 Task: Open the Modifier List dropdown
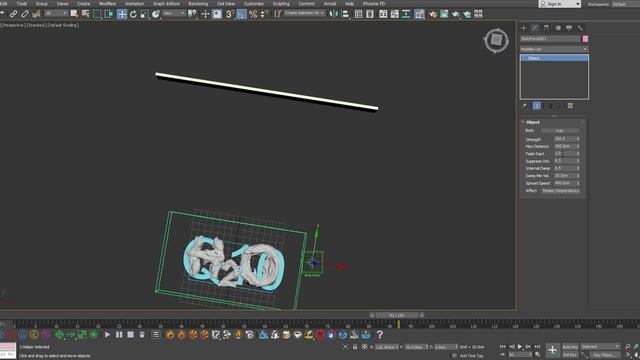pyautogui.click(x=554, y=49)
